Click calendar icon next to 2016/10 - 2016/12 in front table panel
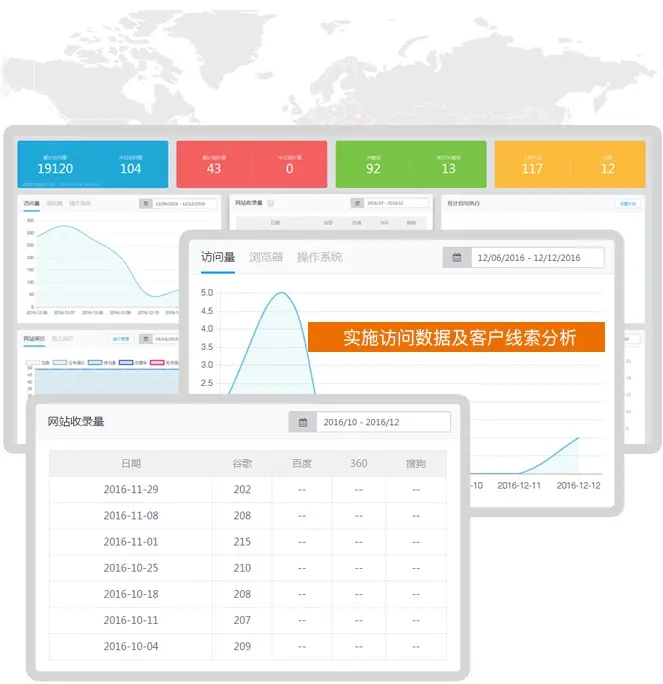This screenshot has width=663, height=684. [303, 422]
